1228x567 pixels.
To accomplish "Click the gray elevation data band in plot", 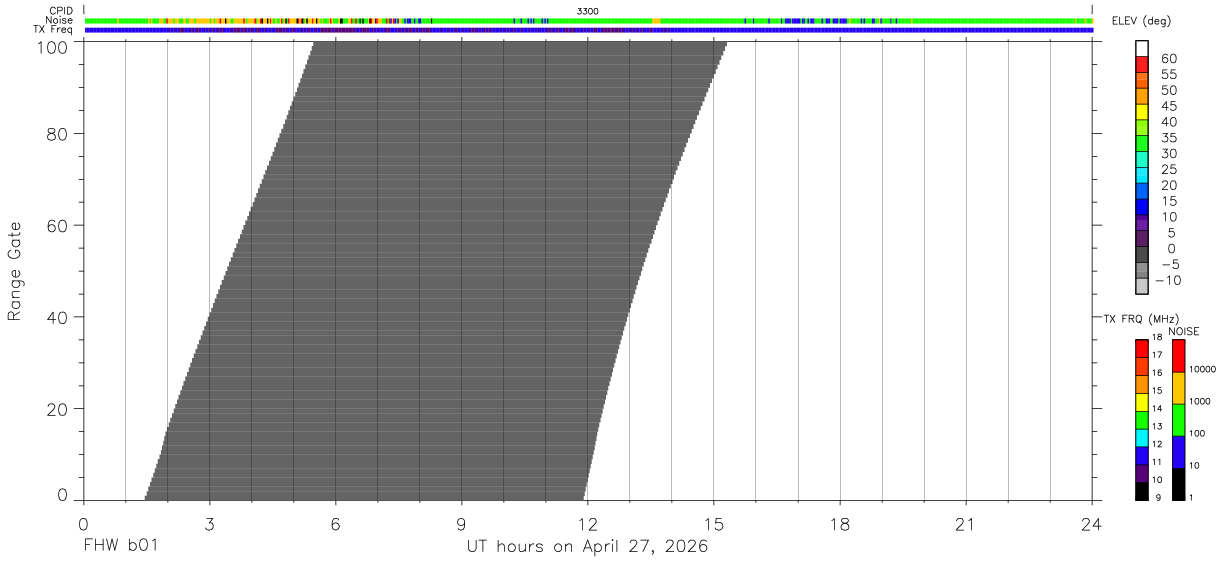I will tap(435, 271).
